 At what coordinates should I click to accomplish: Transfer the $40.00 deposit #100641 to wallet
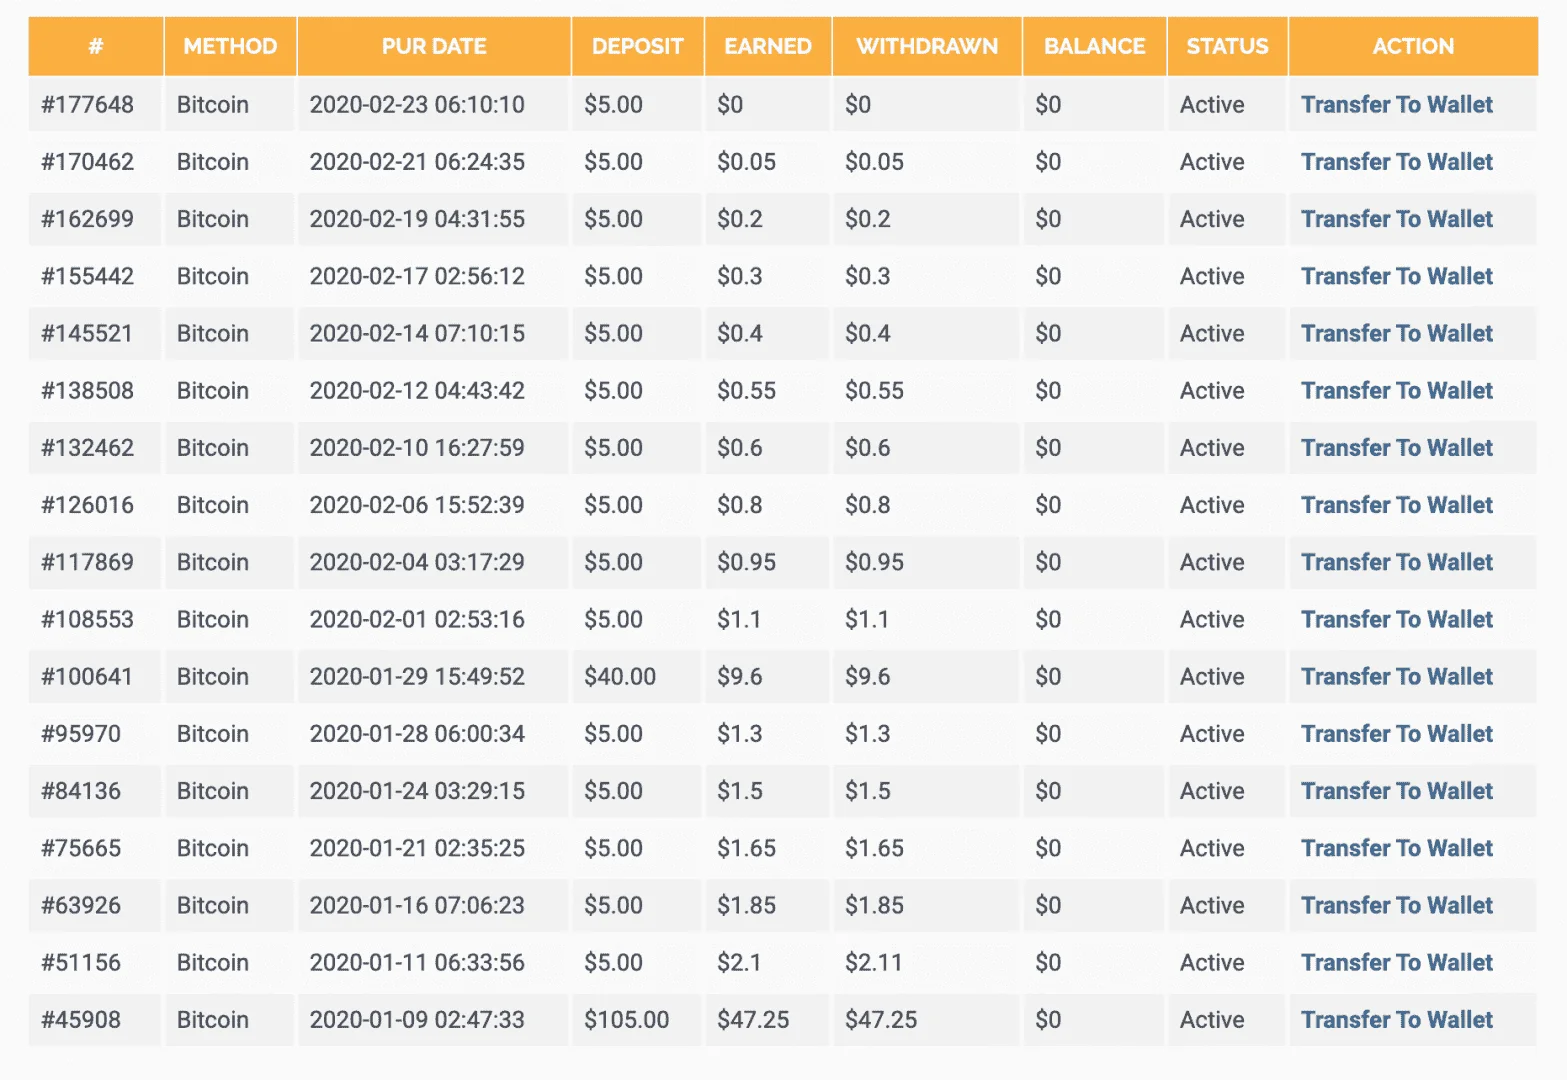tap(1396, 677)
